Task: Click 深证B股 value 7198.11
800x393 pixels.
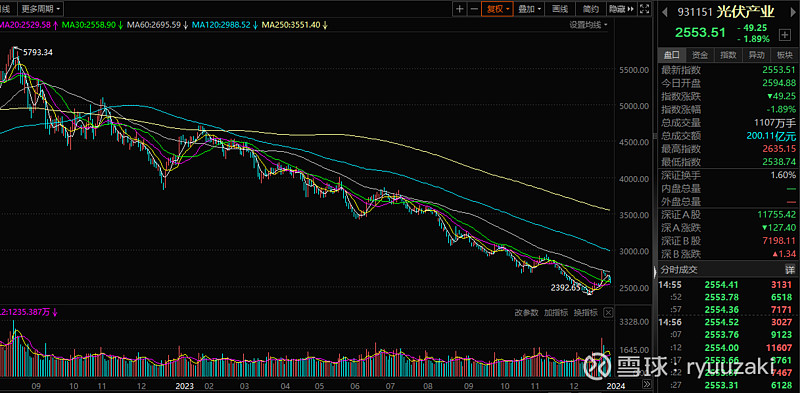Action: coord(779,241)
